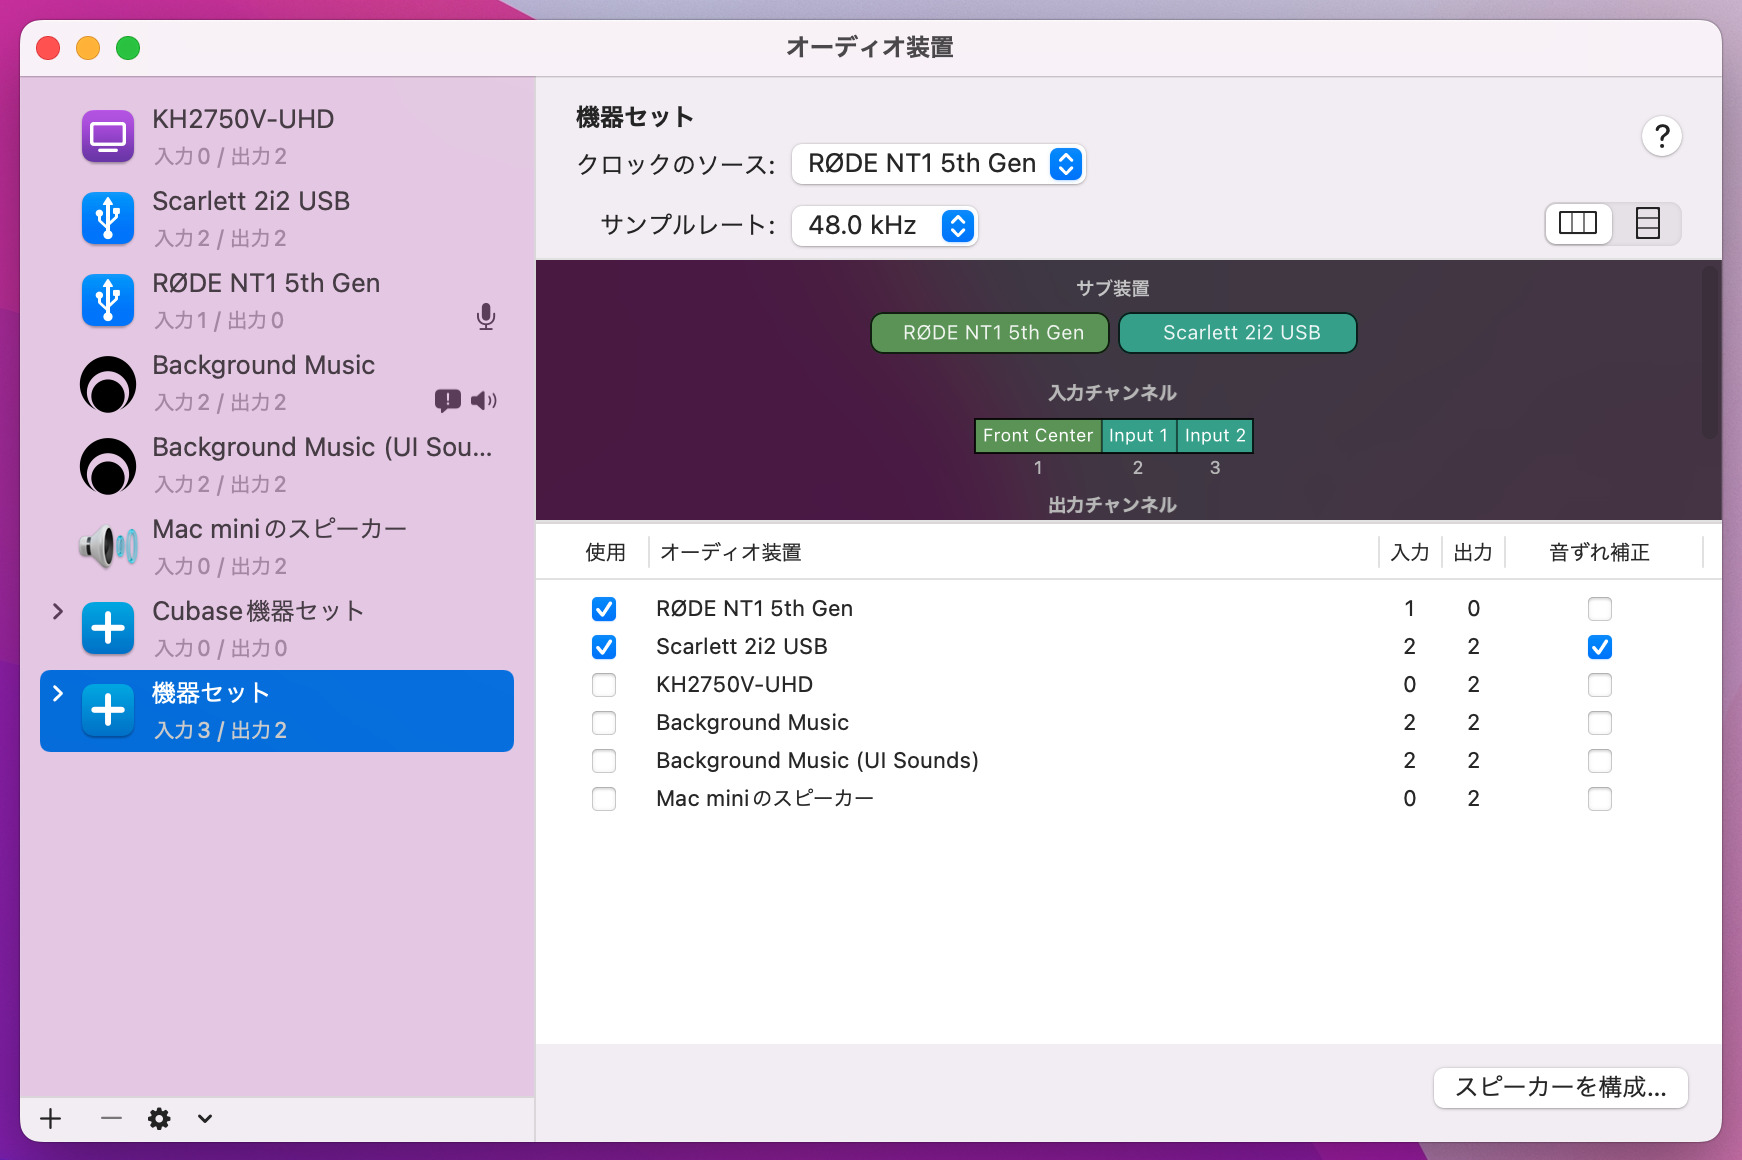Add a new device with the plus button

click(x=51, y=1118)
